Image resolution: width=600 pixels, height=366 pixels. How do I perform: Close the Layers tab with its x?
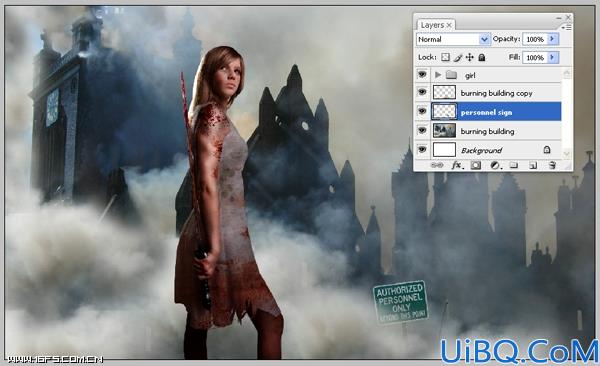tap(449, 25)
